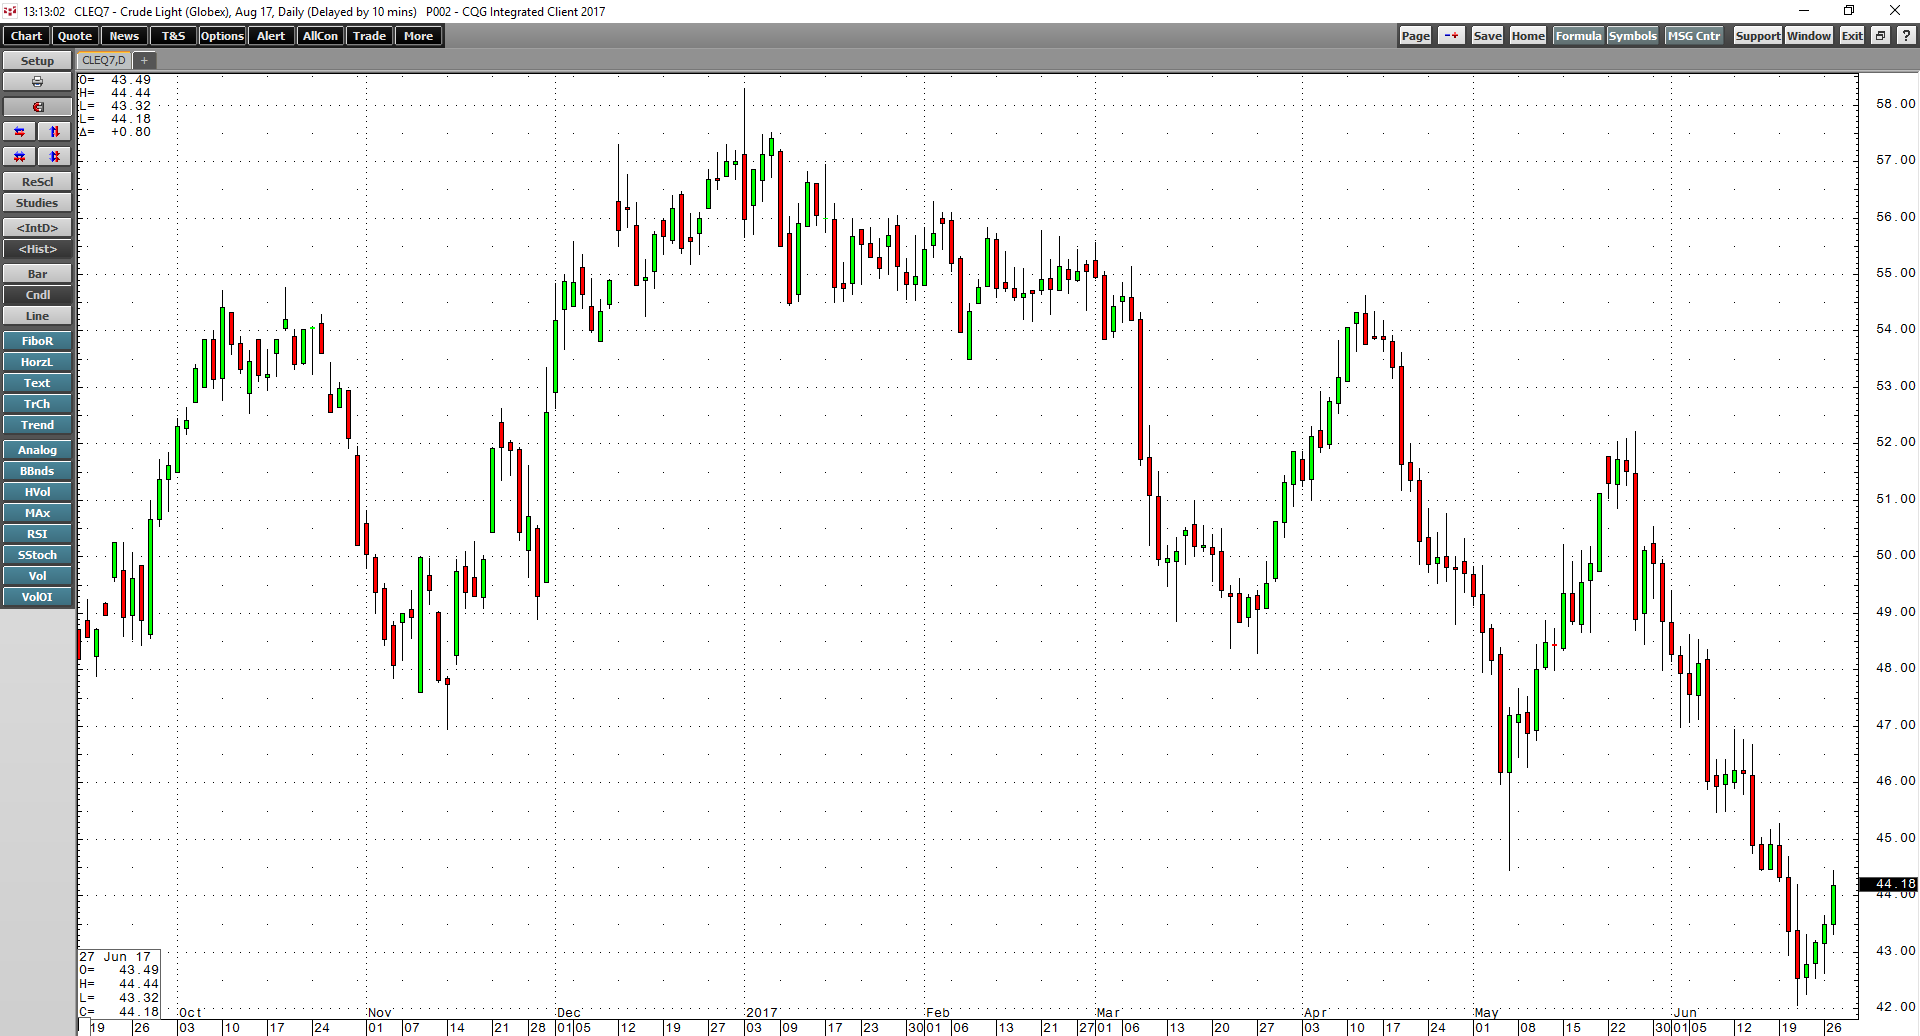Image resolution: width=1920 pixels, height=1036 pixels.
Task: Select the Print chart icon
Action: pos(37,81)
